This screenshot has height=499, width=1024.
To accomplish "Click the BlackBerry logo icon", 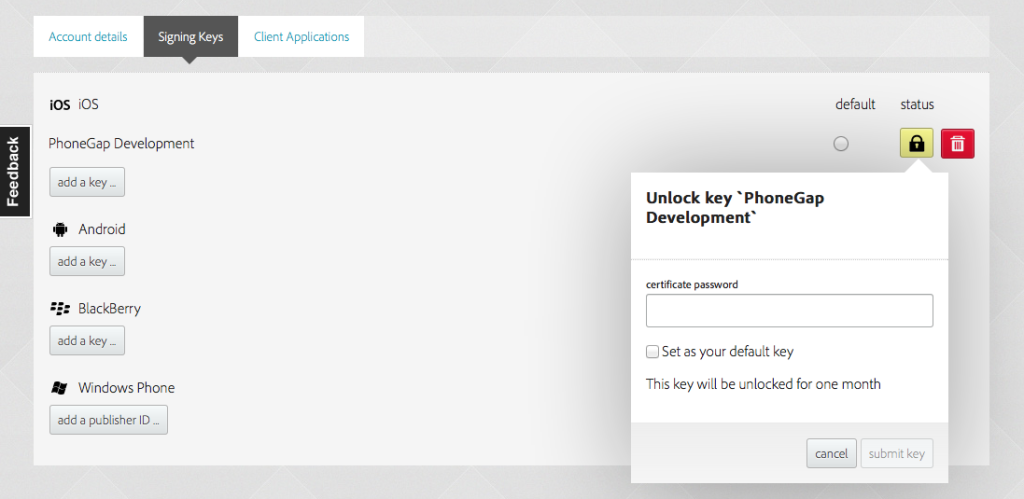I will 60,308.
